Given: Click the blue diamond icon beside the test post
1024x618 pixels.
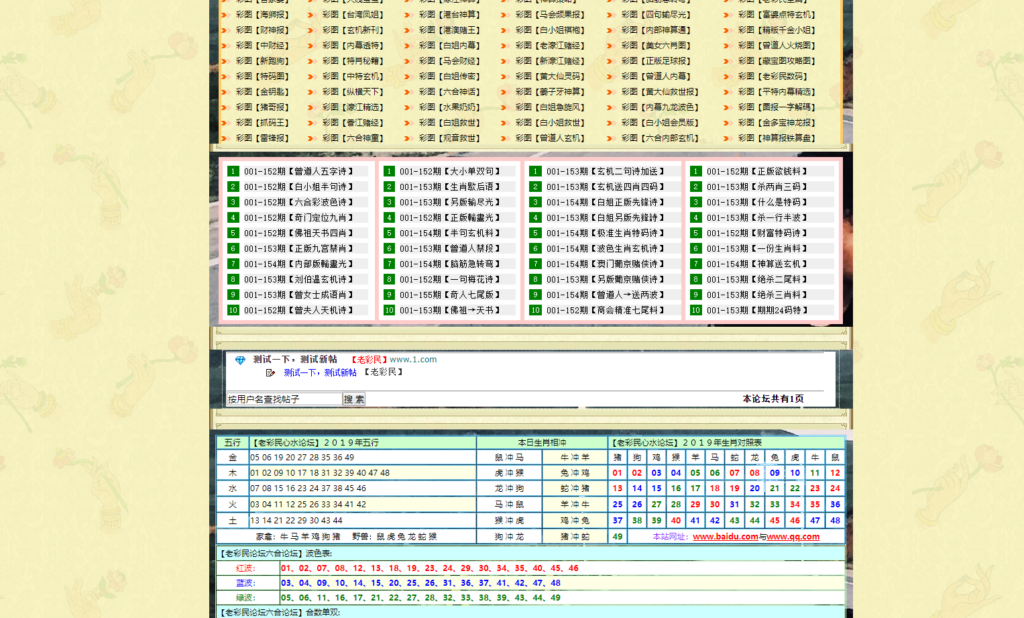Looking at the screenshot, I should pos(240,360).
